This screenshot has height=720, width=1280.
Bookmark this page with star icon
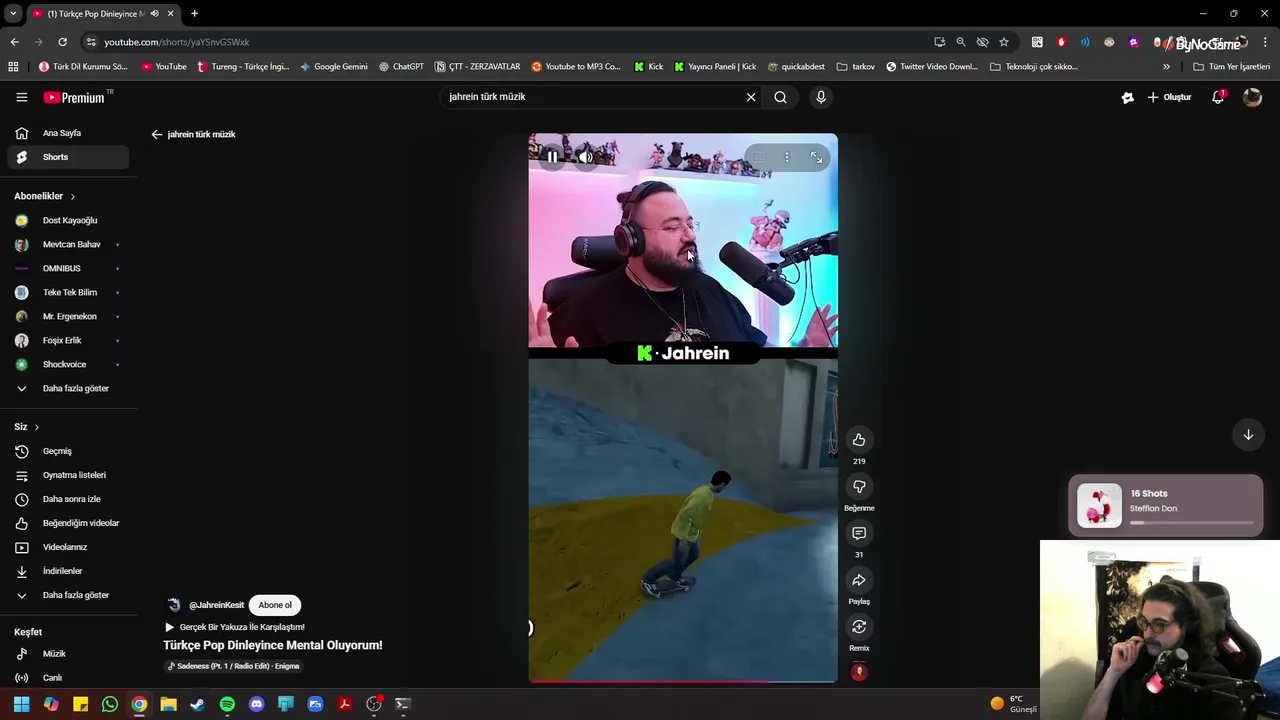(1004, 42)
